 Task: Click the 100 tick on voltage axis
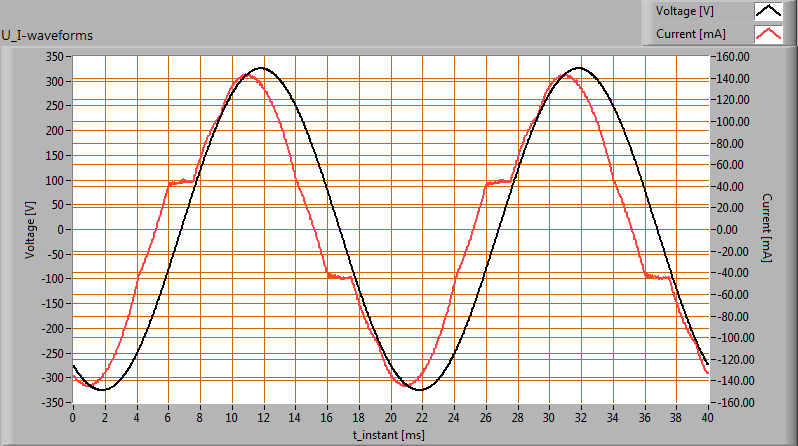click(x=55, y=180)
